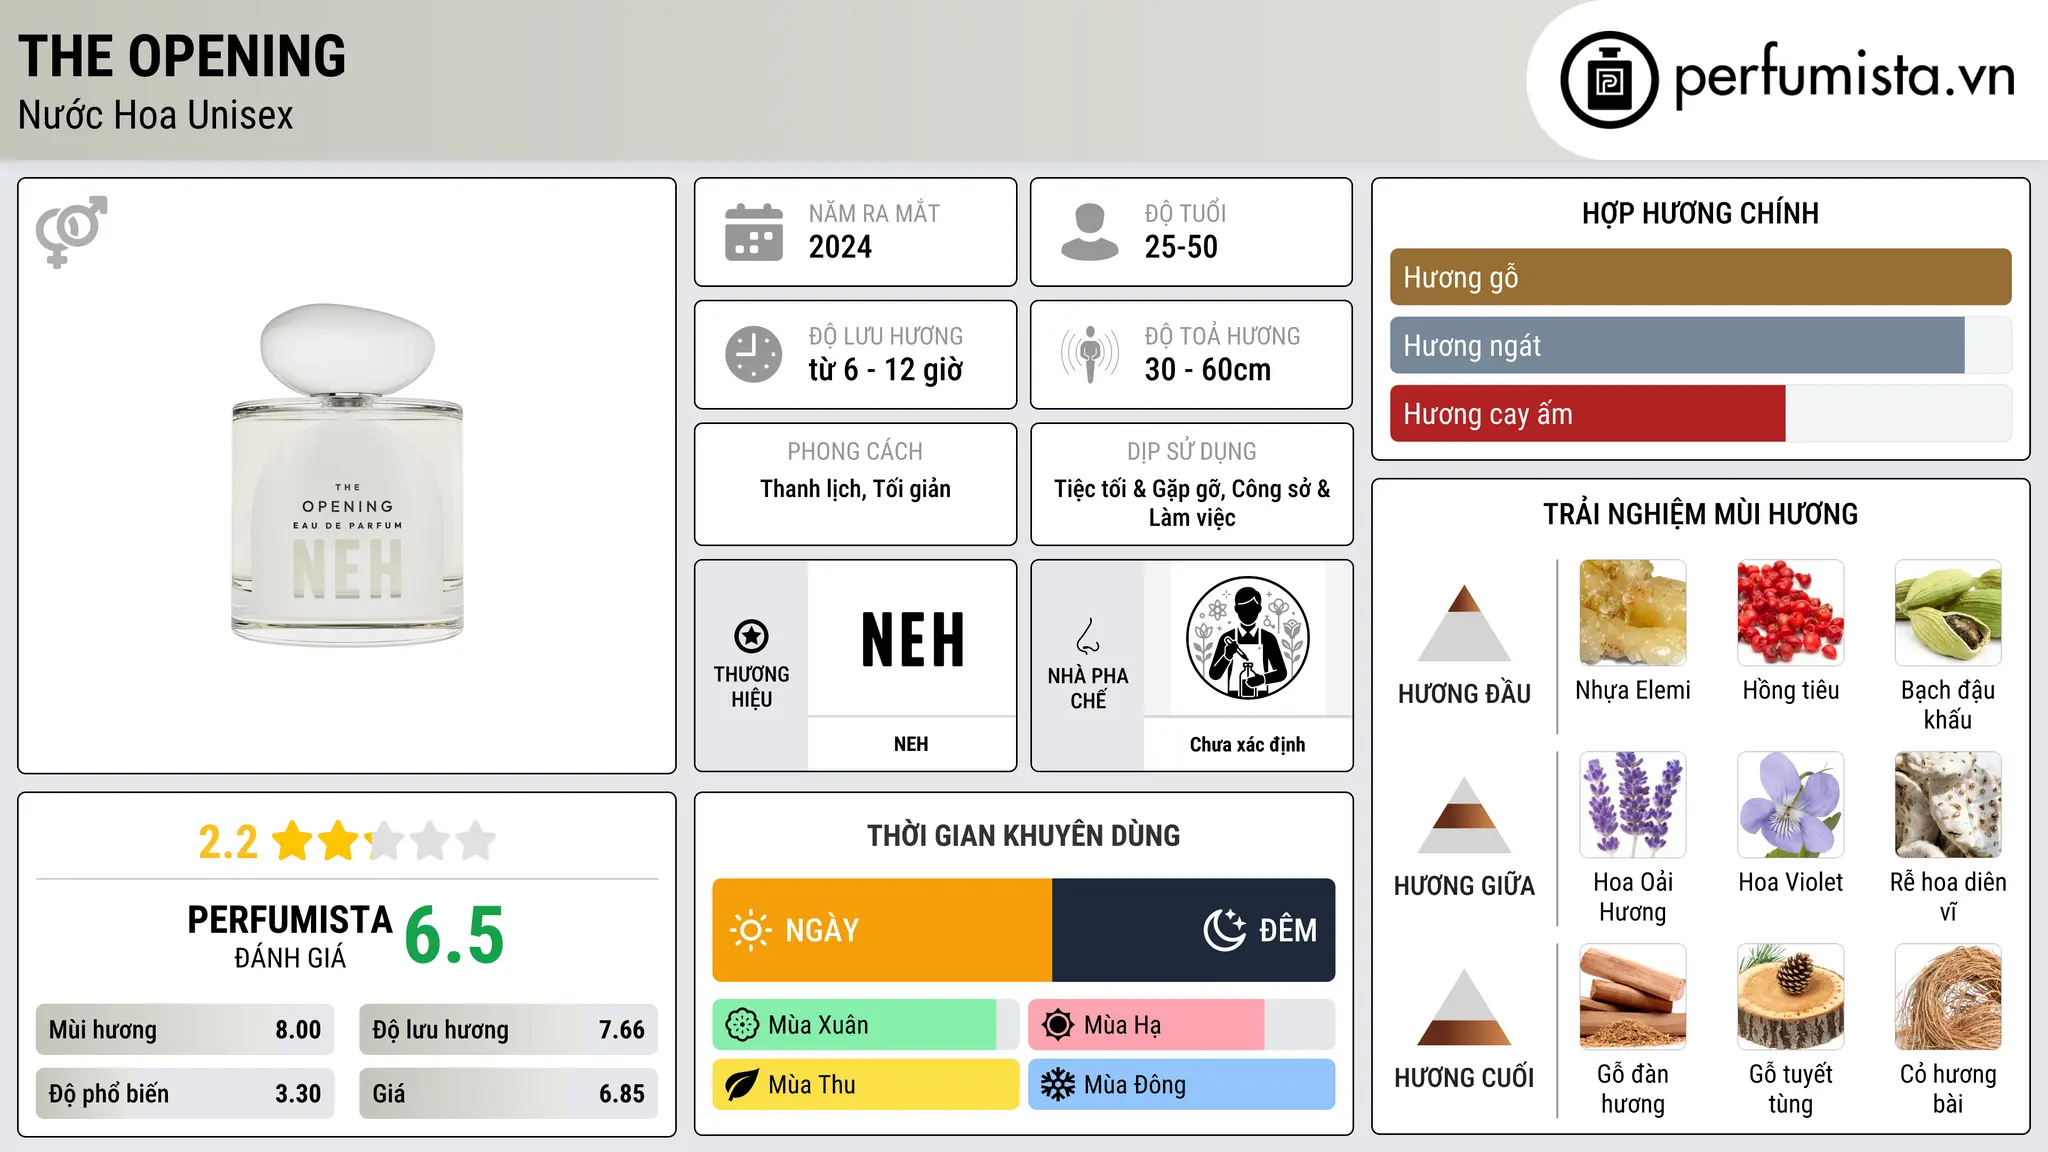The height and width of the screenshot is (1152, 2048).
Task: Click the THỜI GIAN KHUYÊN DÙNG heading
Action: (1023, 835)
